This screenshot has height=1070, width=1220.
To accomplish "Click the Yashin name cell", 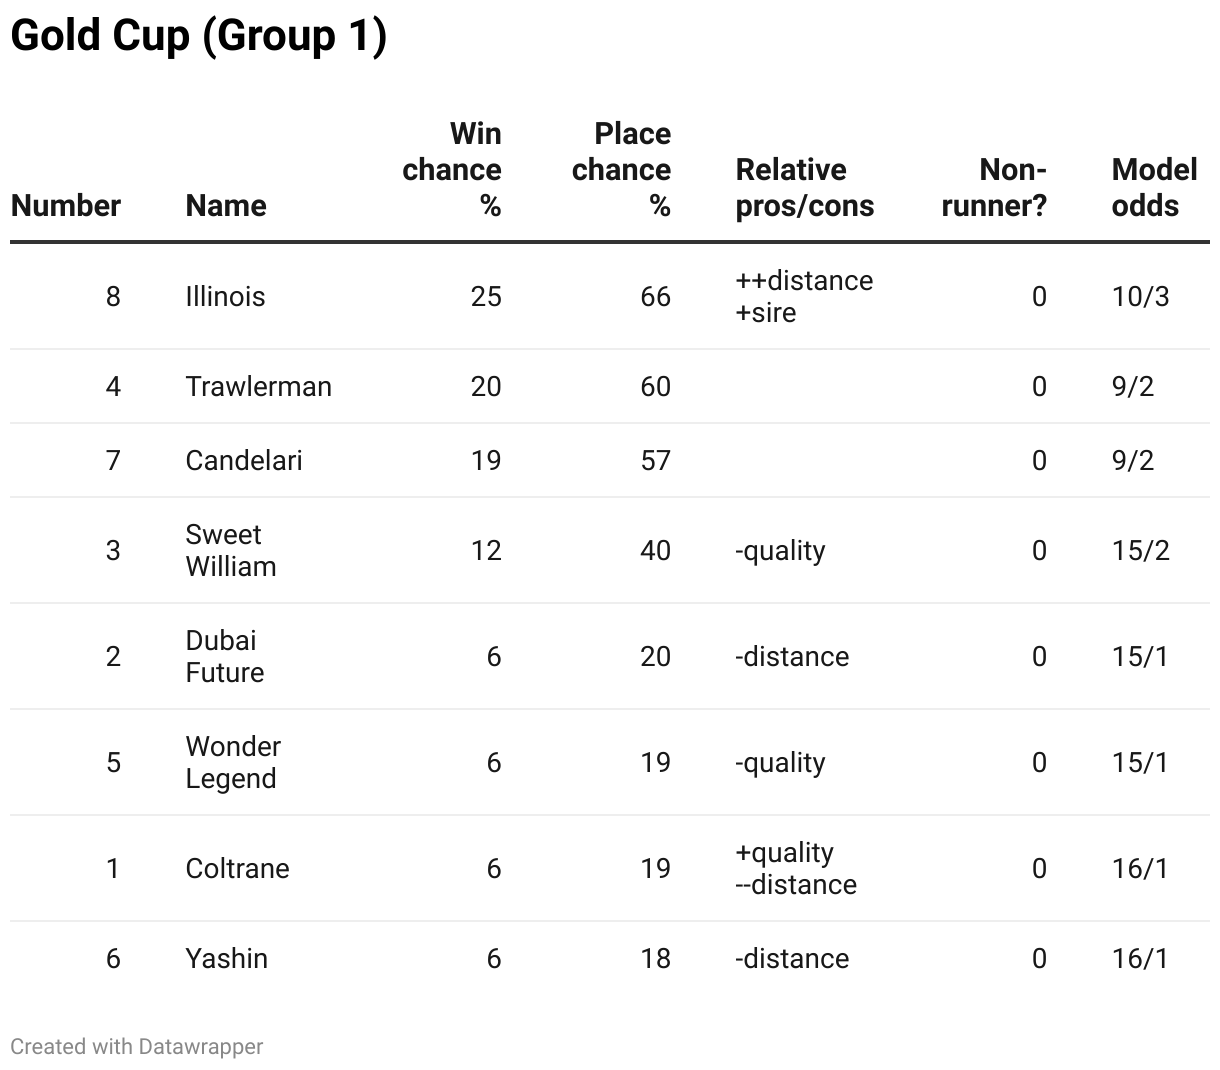I will 226,959.
